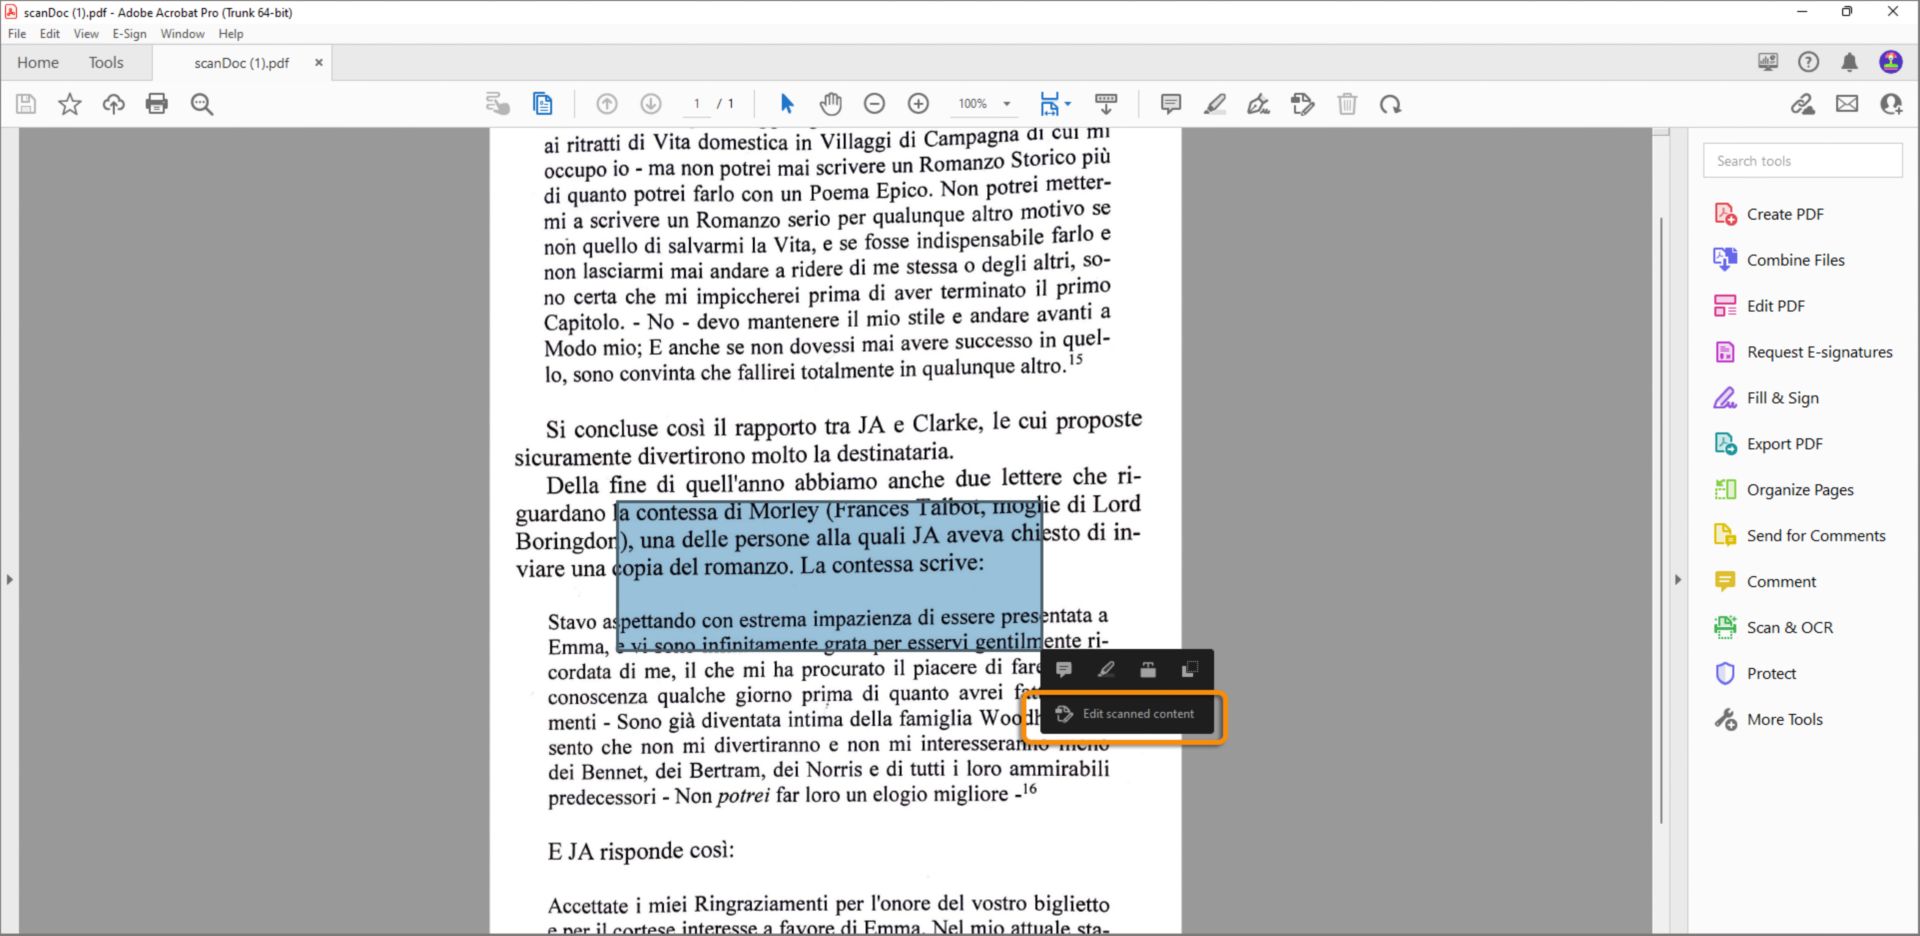Image resolution: width=1920 pixels, height=936 pixels.
Task: Select the Highlight text tool
Action: (1215, 103)
